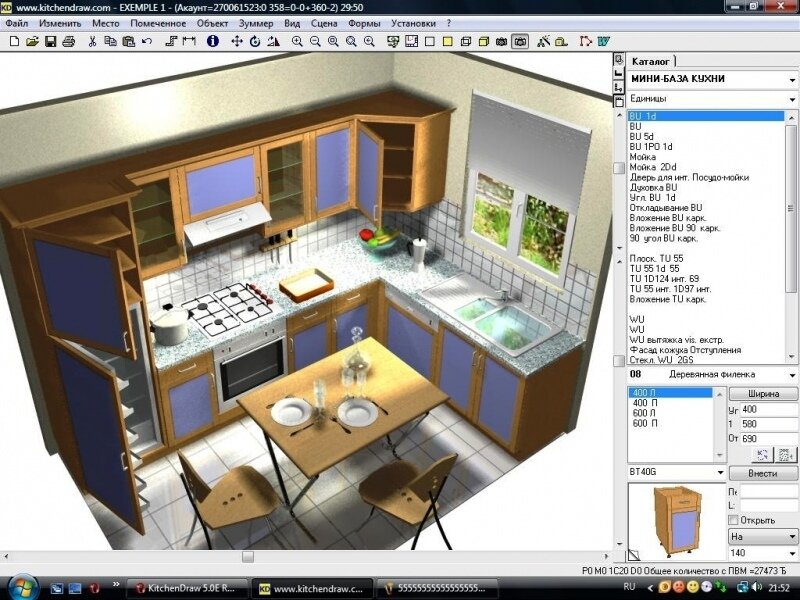Screen dimensions: 800x600
Task: Tick the Открыть checkbox
Action: (x=734, y=520)
